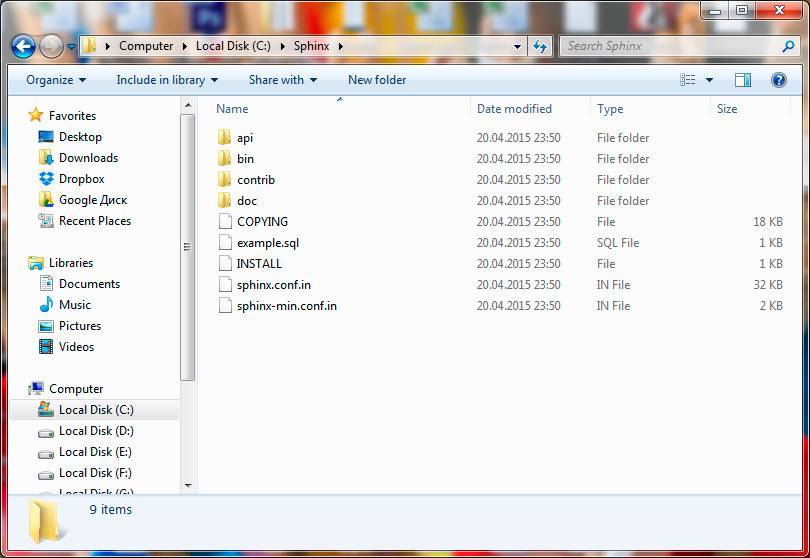
Task: Click the 9 items status text
Action: click(x=111, y=509)
